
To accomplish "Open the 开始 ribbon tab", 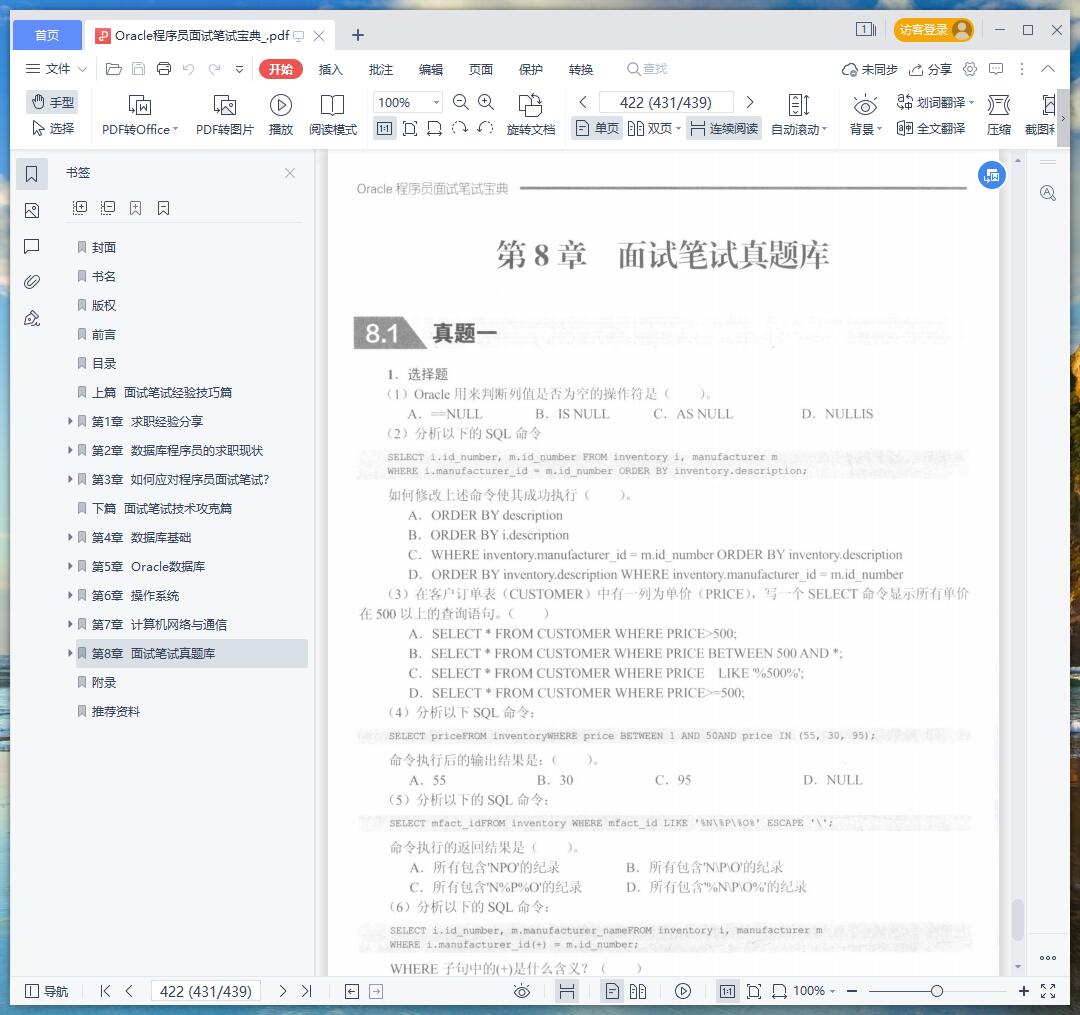I will coord(281,69).
